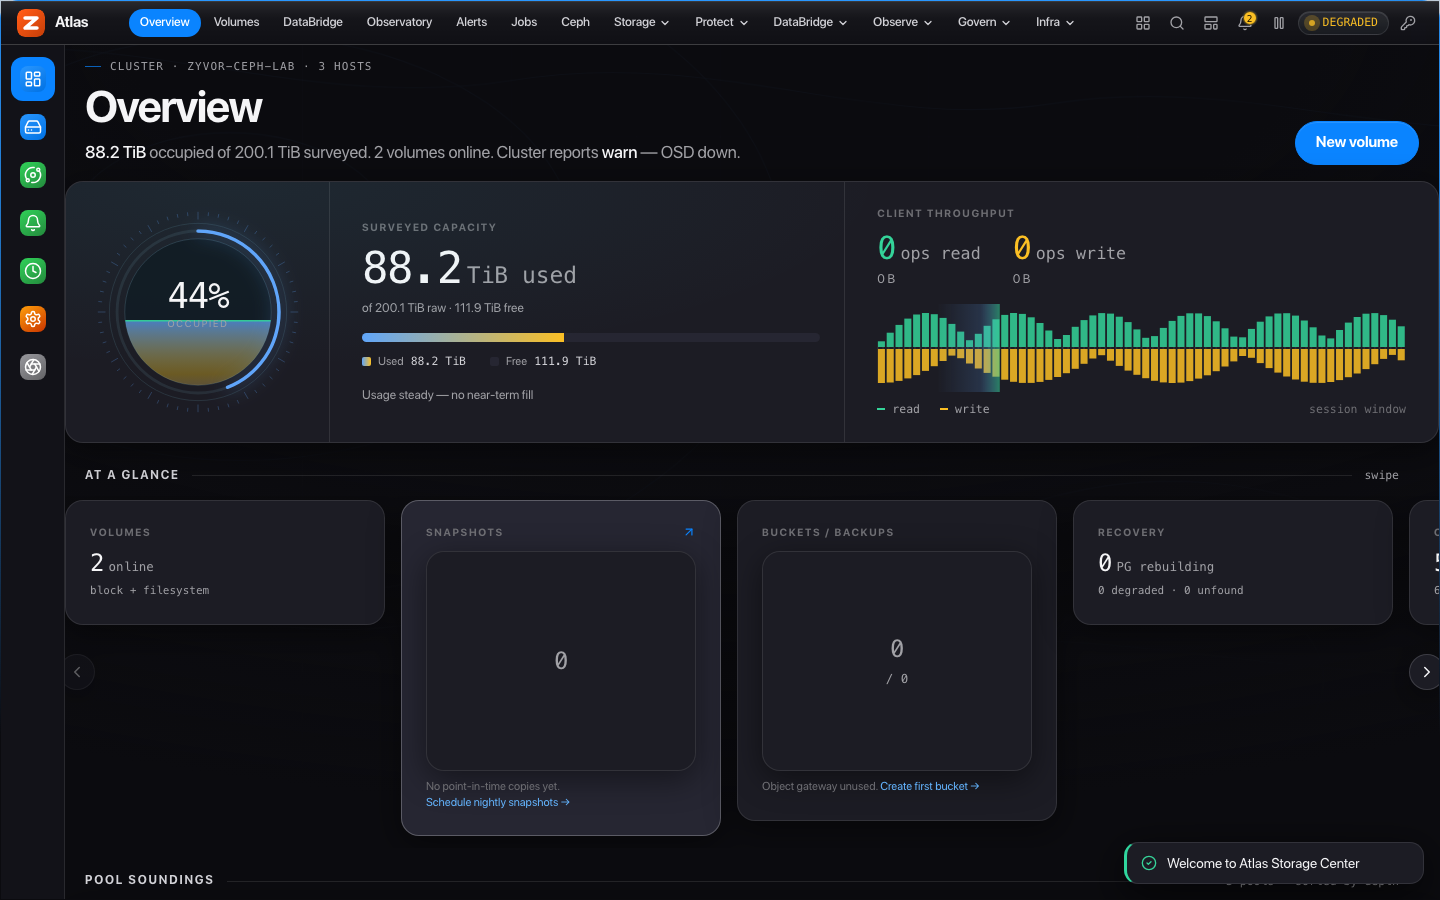Viewport: 1440px width, 900px height.
Task: Open the green bell alerts sidebar icon
Action: tap(33, 223)
